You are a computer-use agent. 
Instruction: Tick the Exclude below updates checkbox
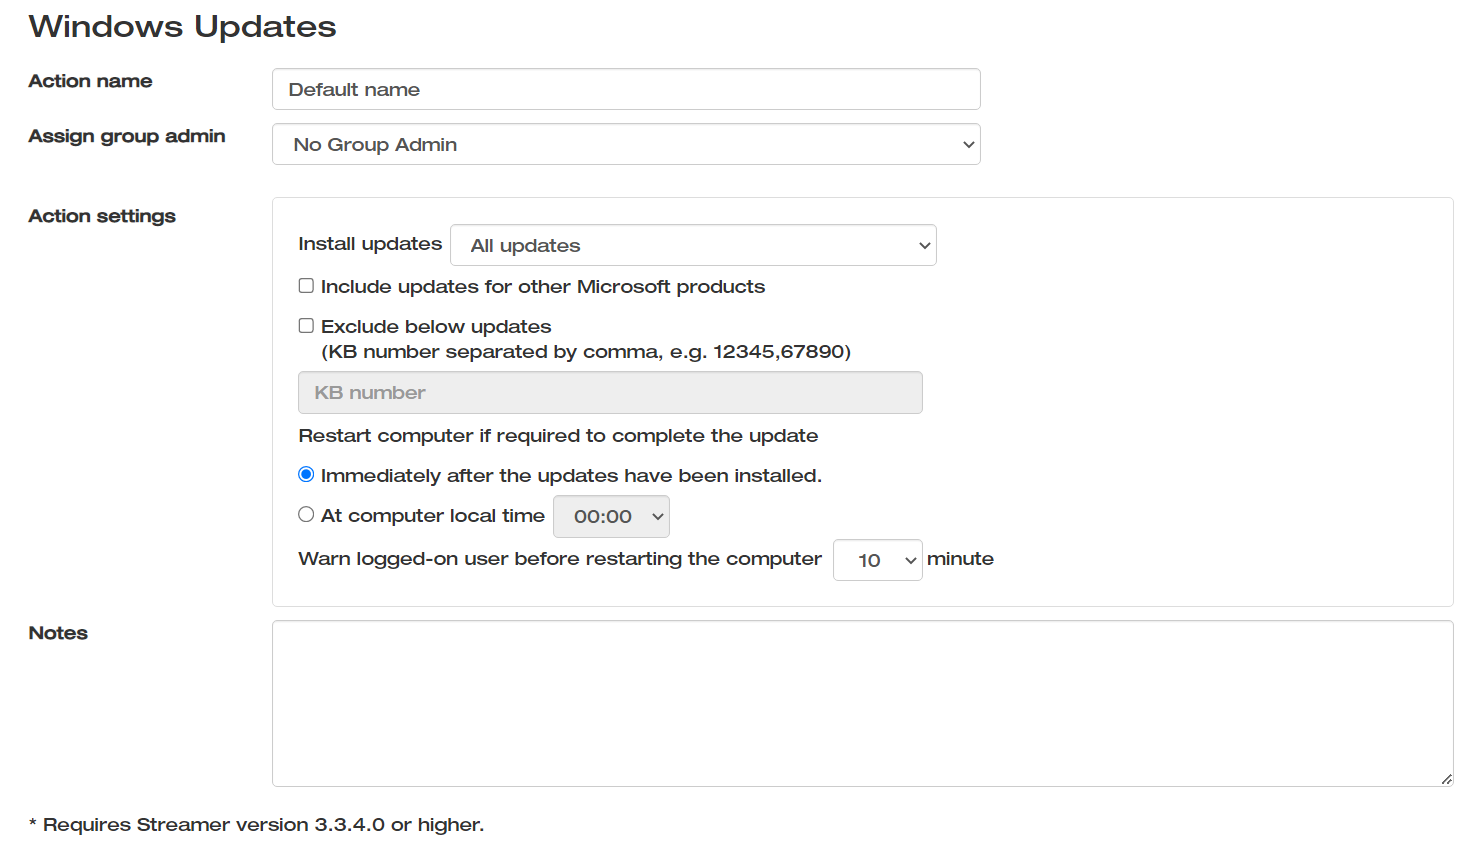coord(306,326)
